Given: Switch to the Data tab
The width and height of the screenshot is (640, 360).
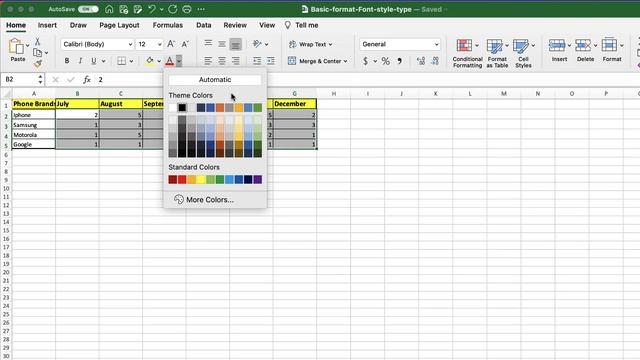Looking at the screenshot, I should click(203, 25).
